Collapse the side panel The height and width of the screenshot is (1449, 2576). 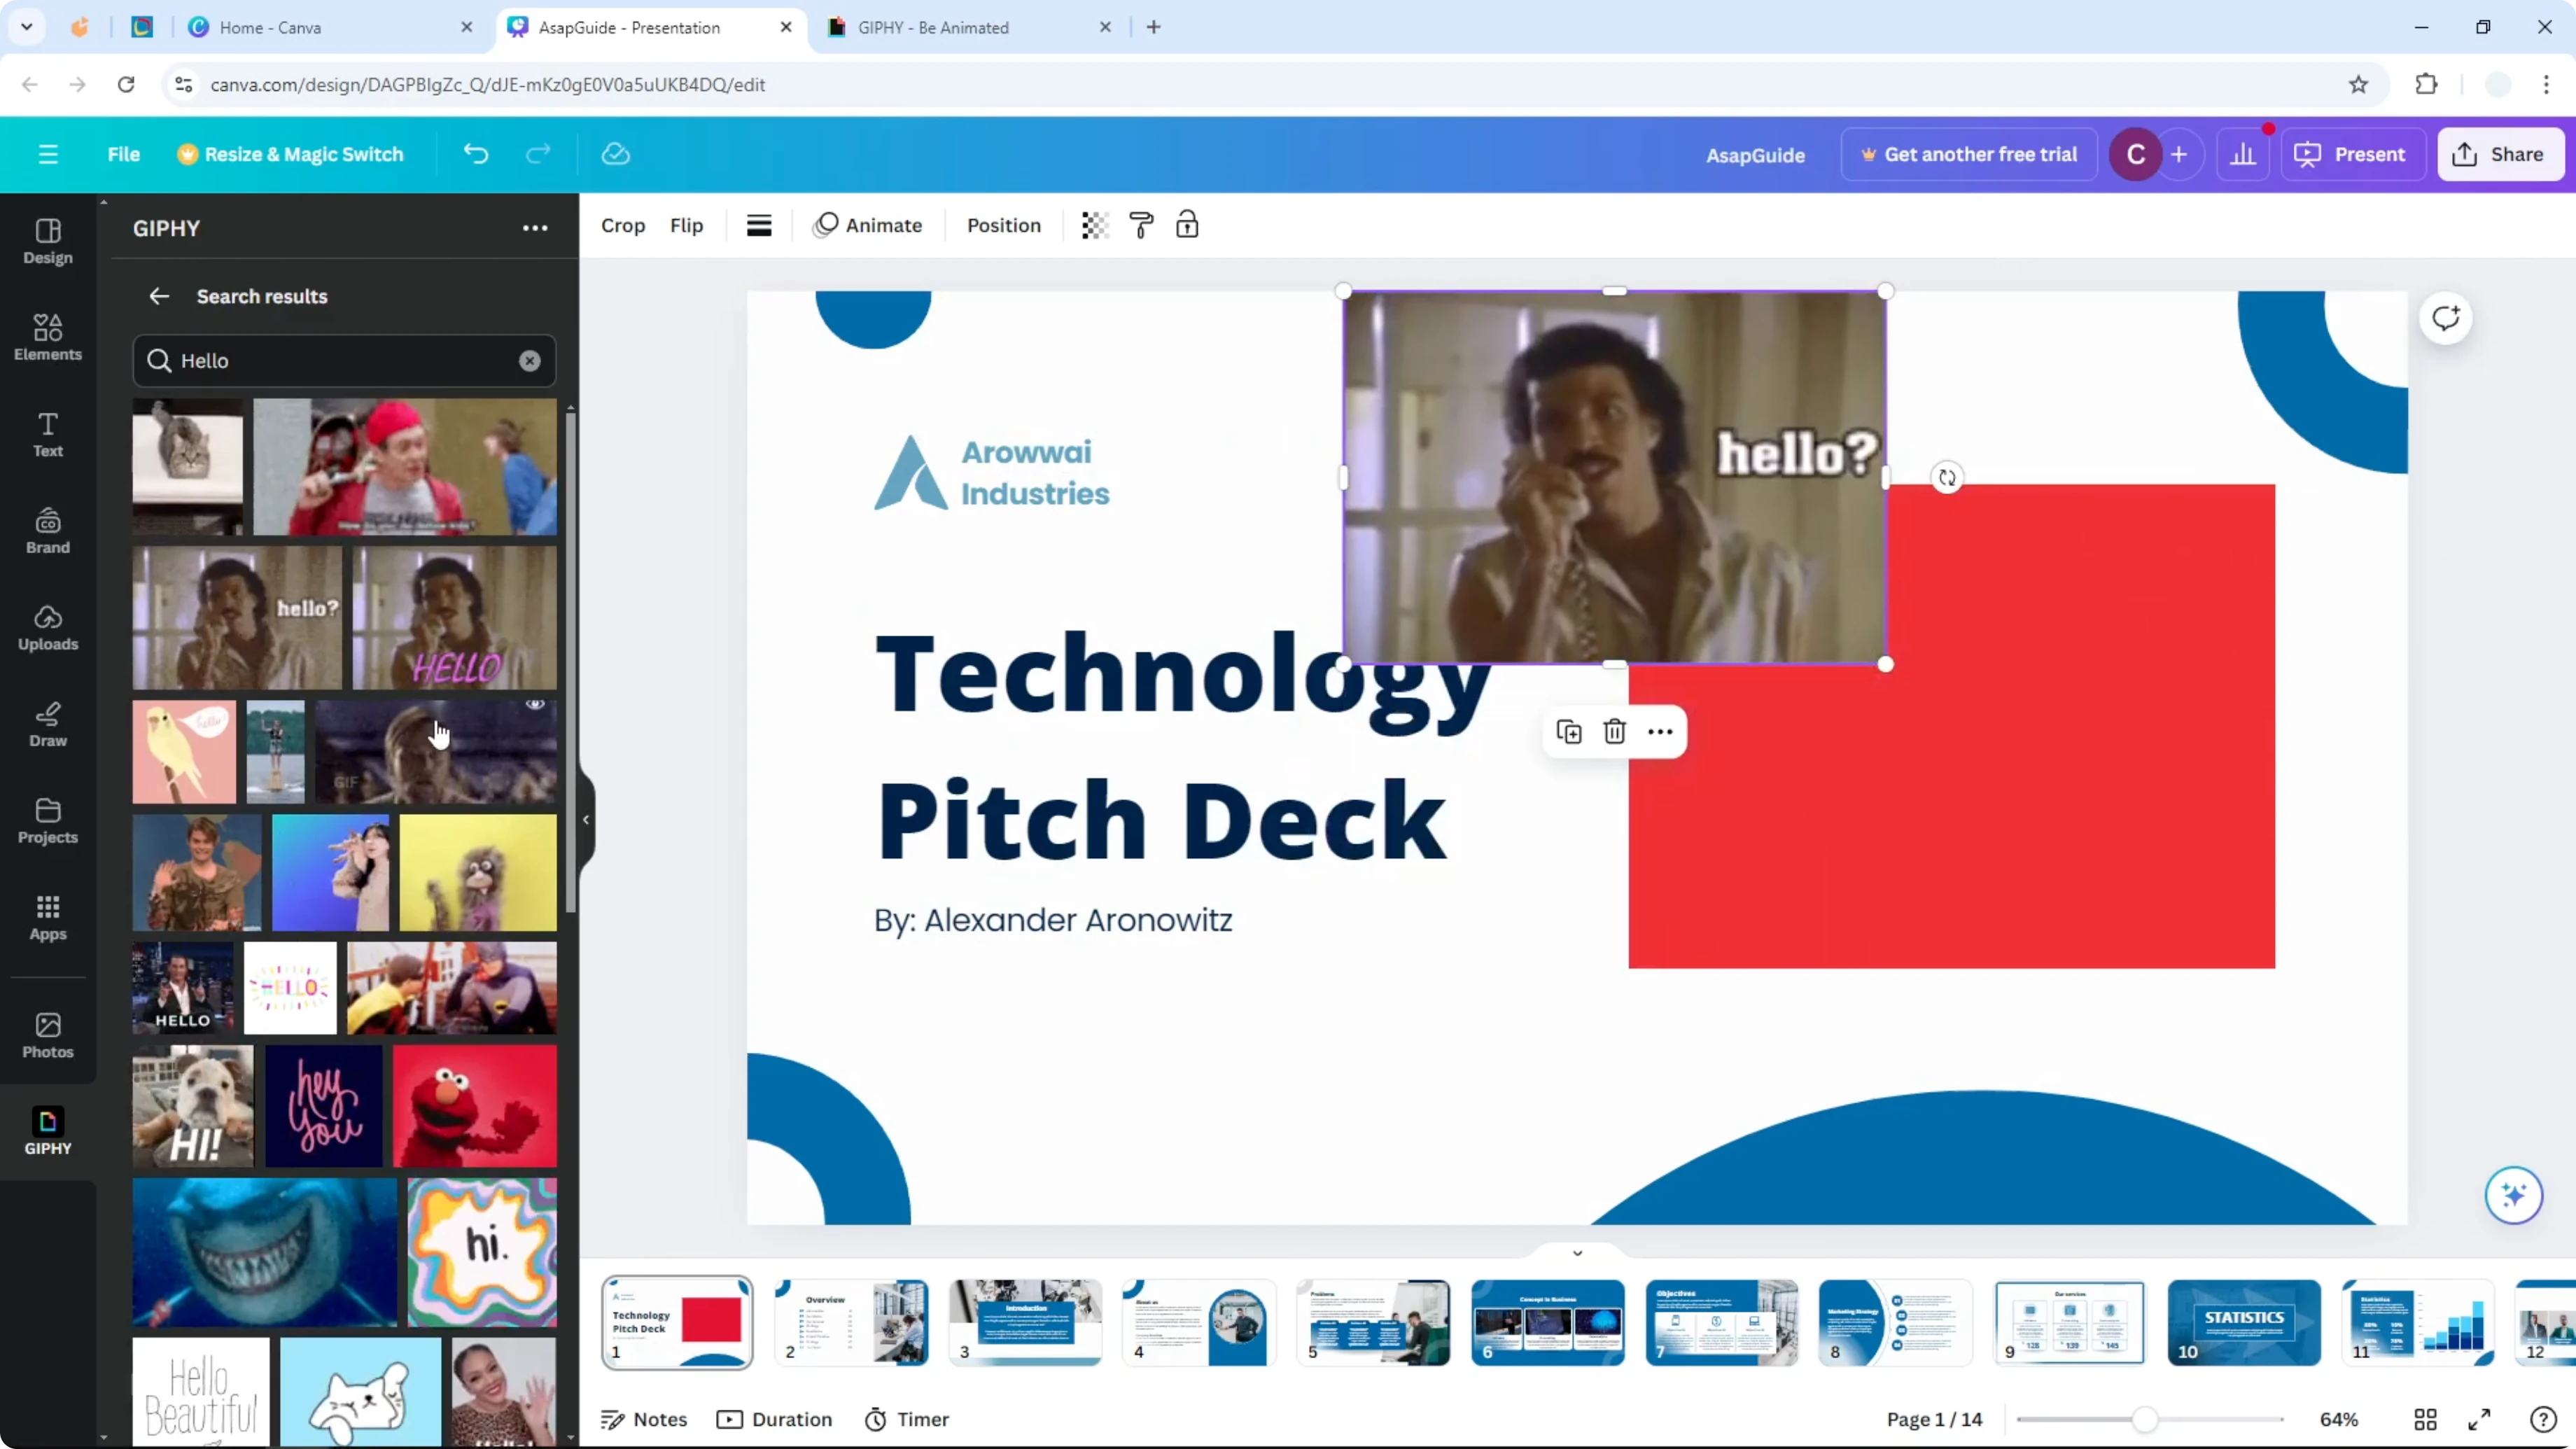point(586,820)
